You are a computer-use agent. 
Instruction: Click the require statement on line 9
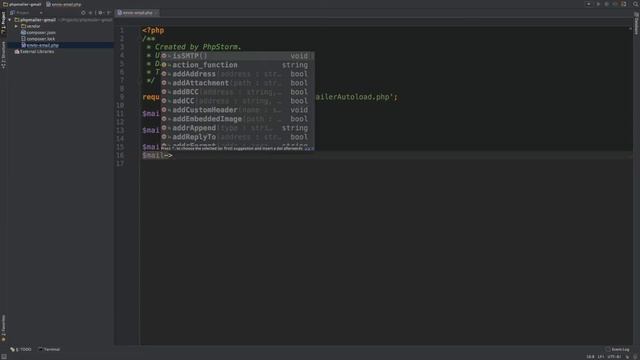(151, 97)
